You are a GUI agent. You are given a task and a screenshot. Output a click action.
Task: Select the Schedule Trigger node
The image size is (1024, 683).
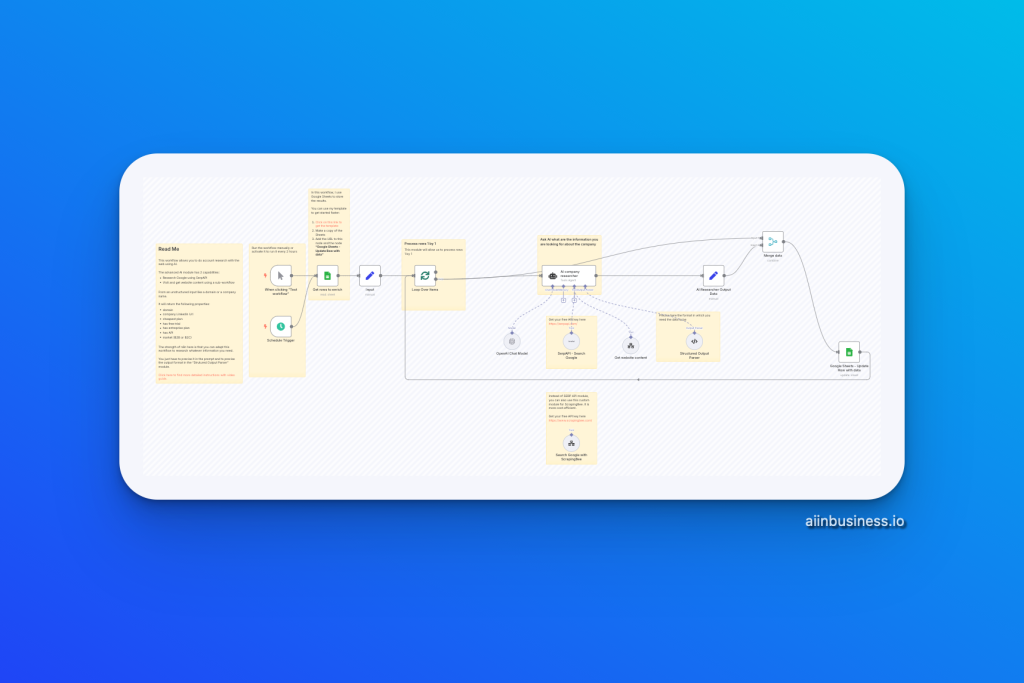(x=281, y=325)
